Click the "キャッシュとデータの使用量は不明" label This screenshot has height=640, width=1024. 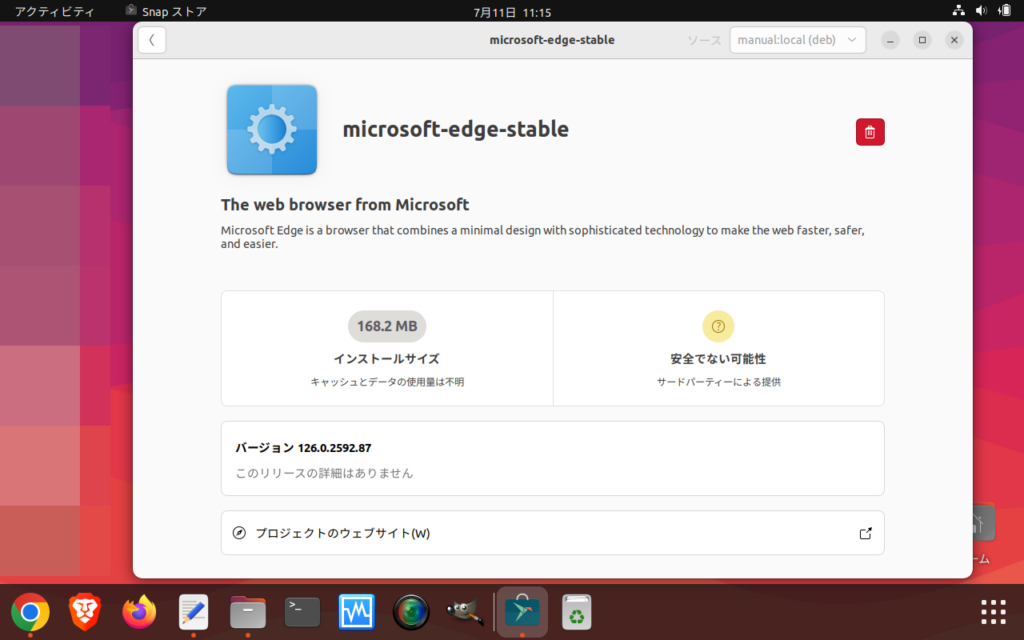(x=387, y=382)
